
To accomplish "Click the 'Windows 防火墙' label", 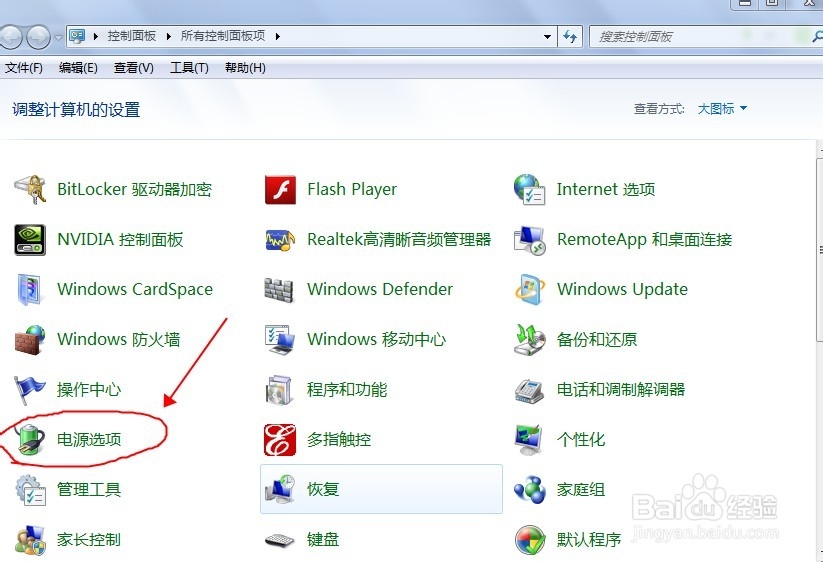I will 119,340.
